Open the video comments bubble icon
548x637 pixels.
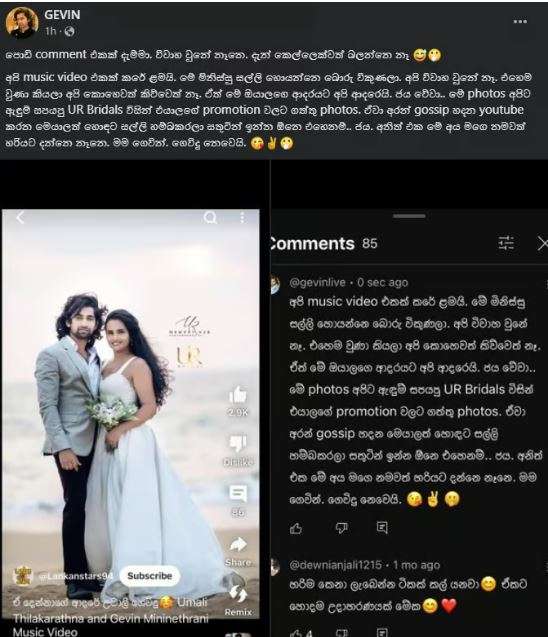pyautogui.click(x=238, y=494)
